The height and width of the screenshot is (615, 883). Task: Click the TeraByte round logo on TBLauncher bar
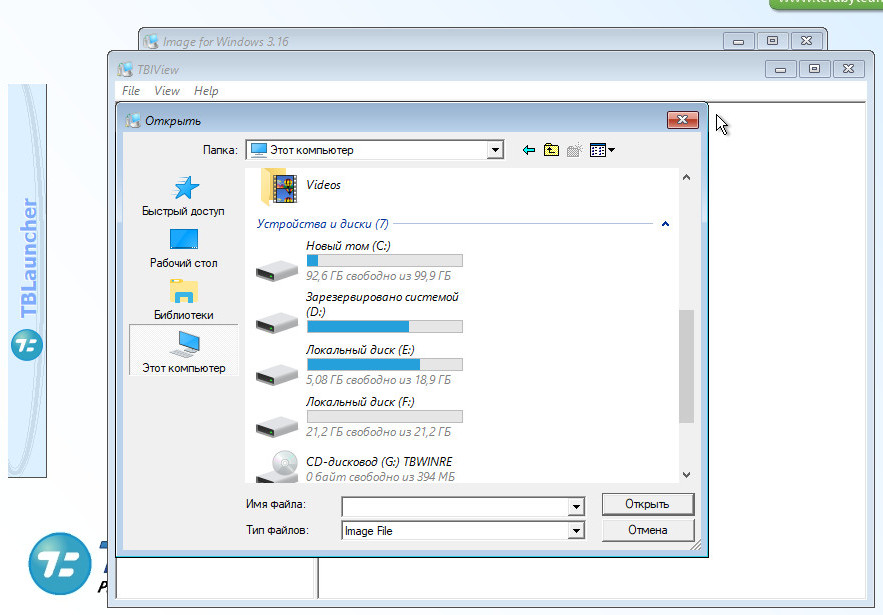pyautogui.click(x=26, y=345)
